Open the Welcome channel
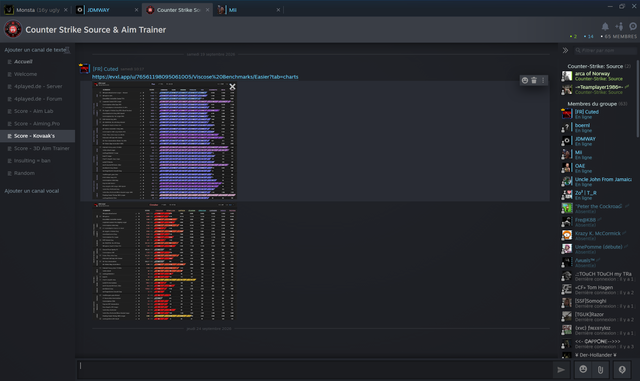 38,74
